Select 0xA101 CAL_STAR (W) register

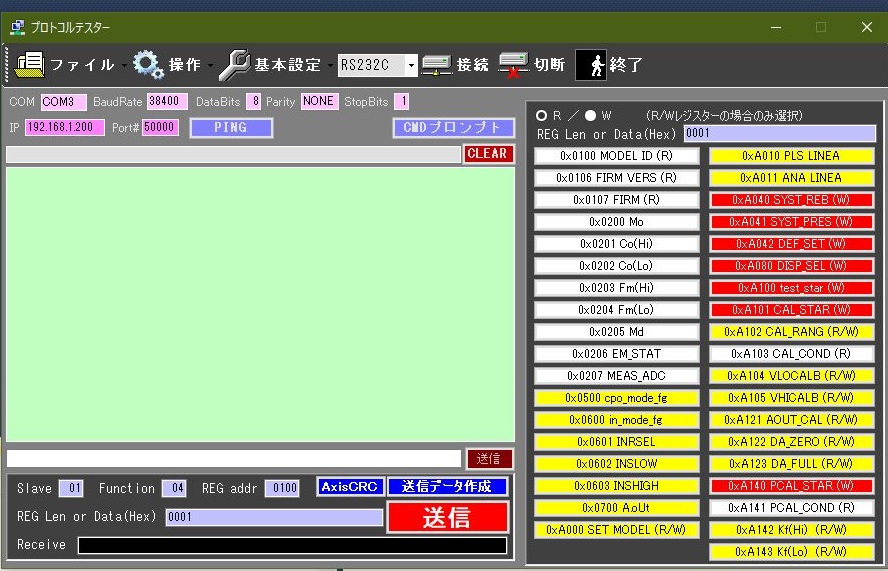(x=792, y=310)
